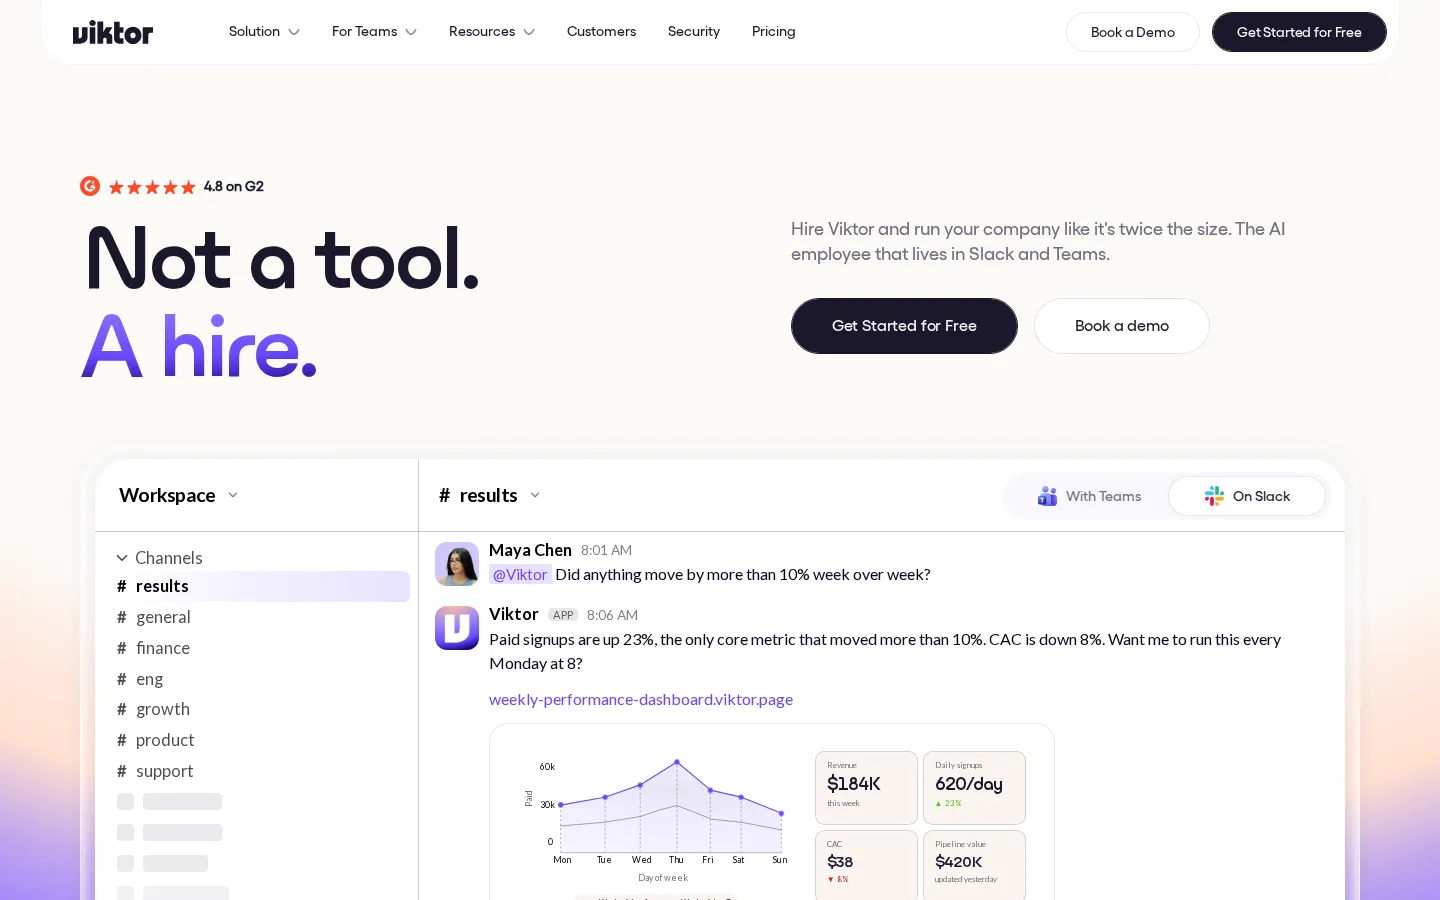
Task: Click the Viktor logo in the header
Action: (x=113, y=32)
